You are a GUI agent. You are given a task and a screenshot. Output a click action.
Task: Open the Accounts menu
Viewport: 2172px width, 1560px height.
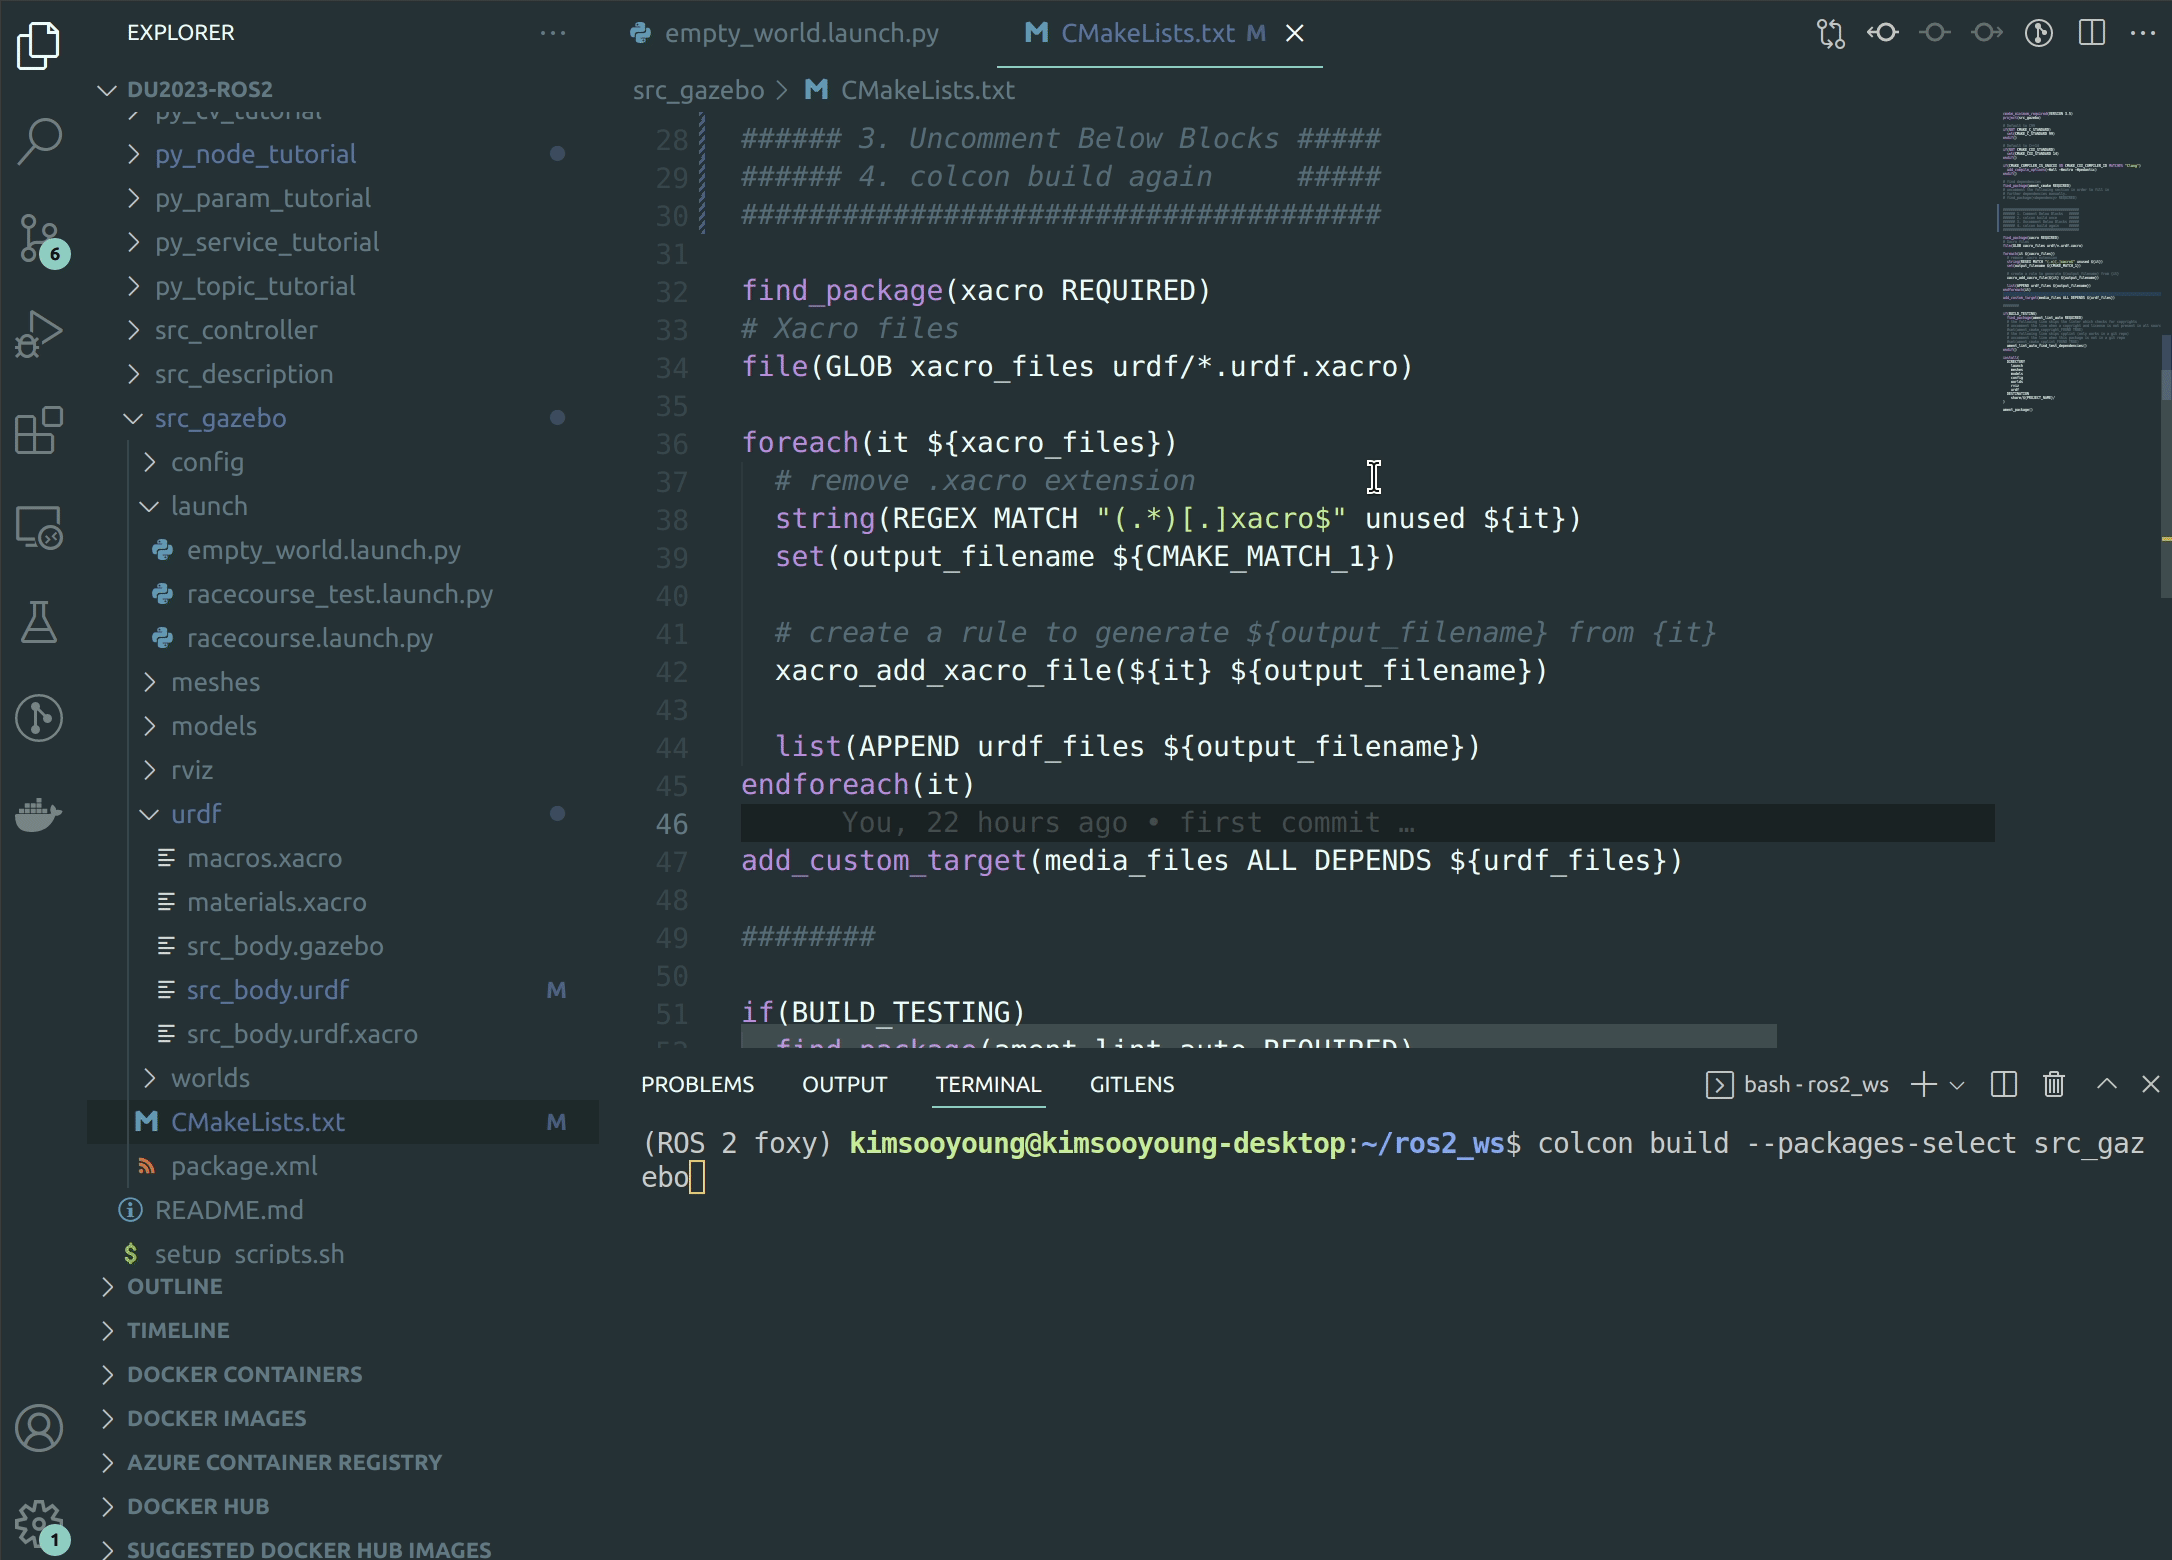tap(39, 1428)
